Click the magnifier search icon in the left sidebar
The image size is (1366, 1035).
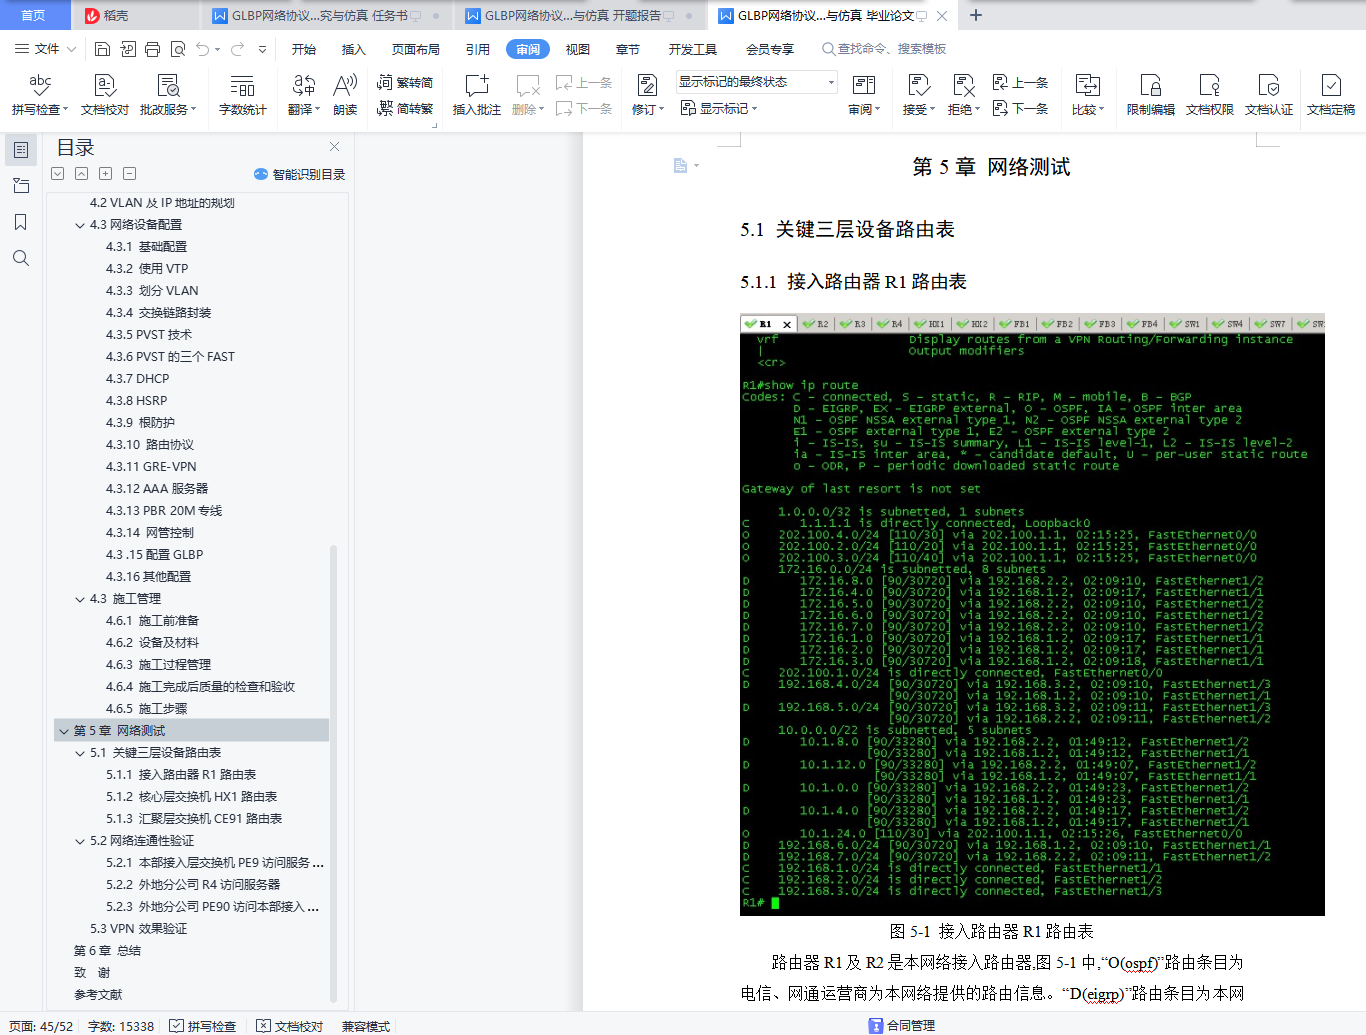(x=20, y=258)
